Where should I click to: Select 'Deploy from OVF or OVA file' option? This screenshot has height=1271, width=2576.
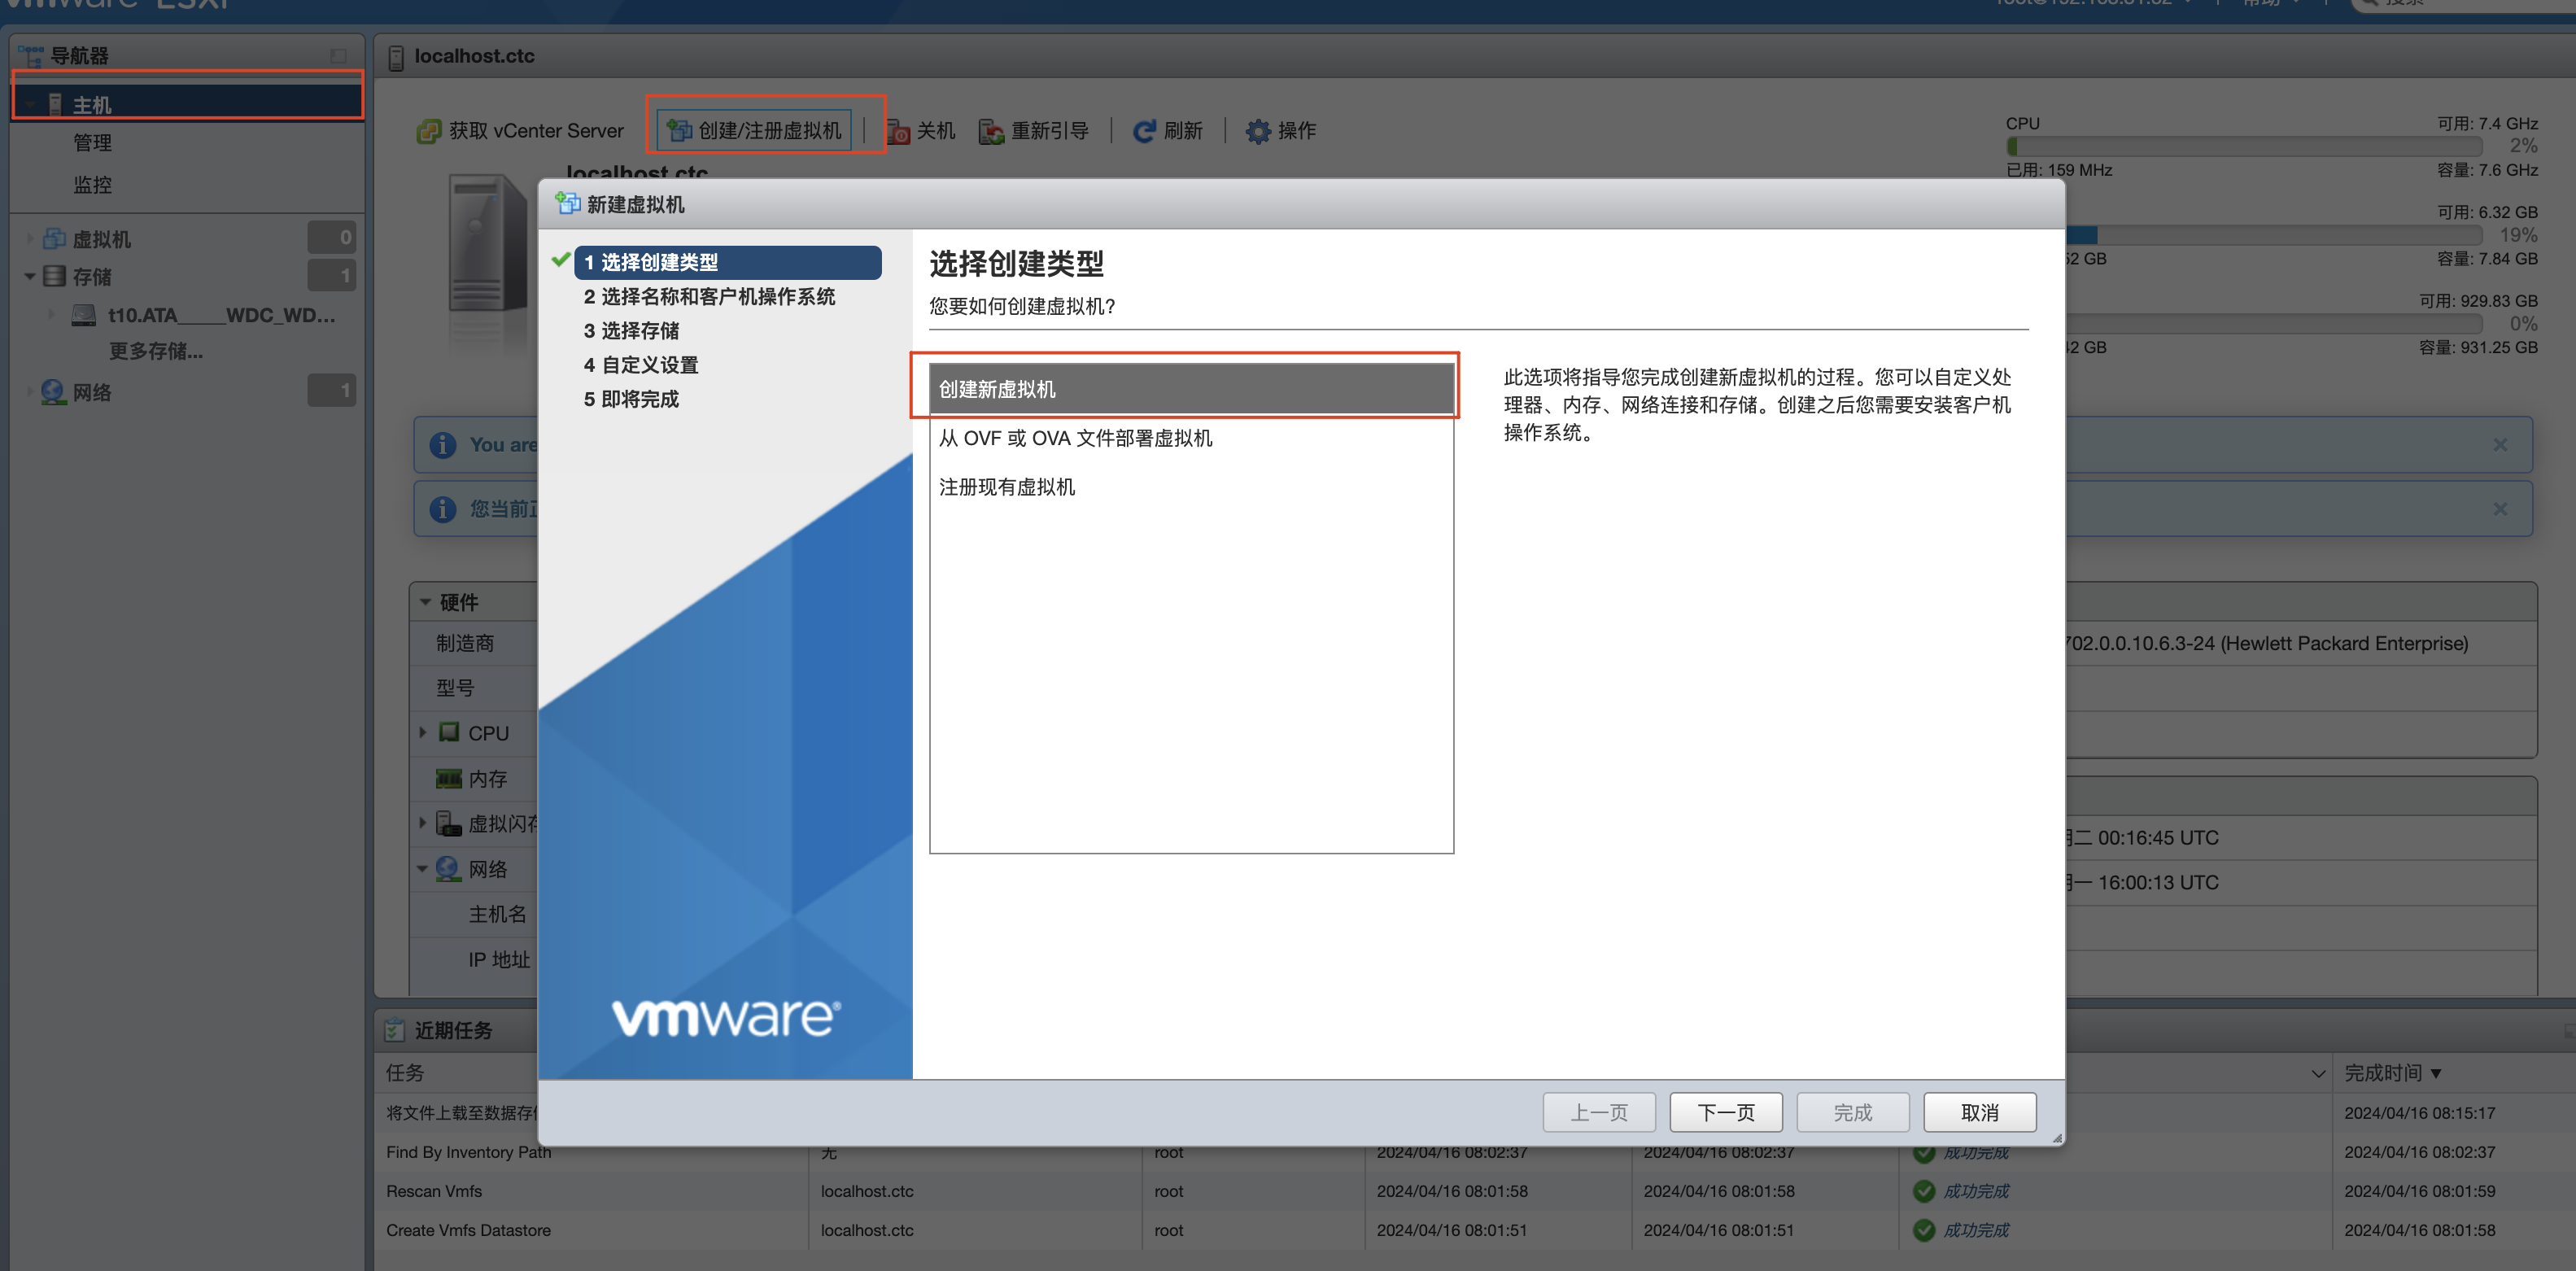point(1075,438)
